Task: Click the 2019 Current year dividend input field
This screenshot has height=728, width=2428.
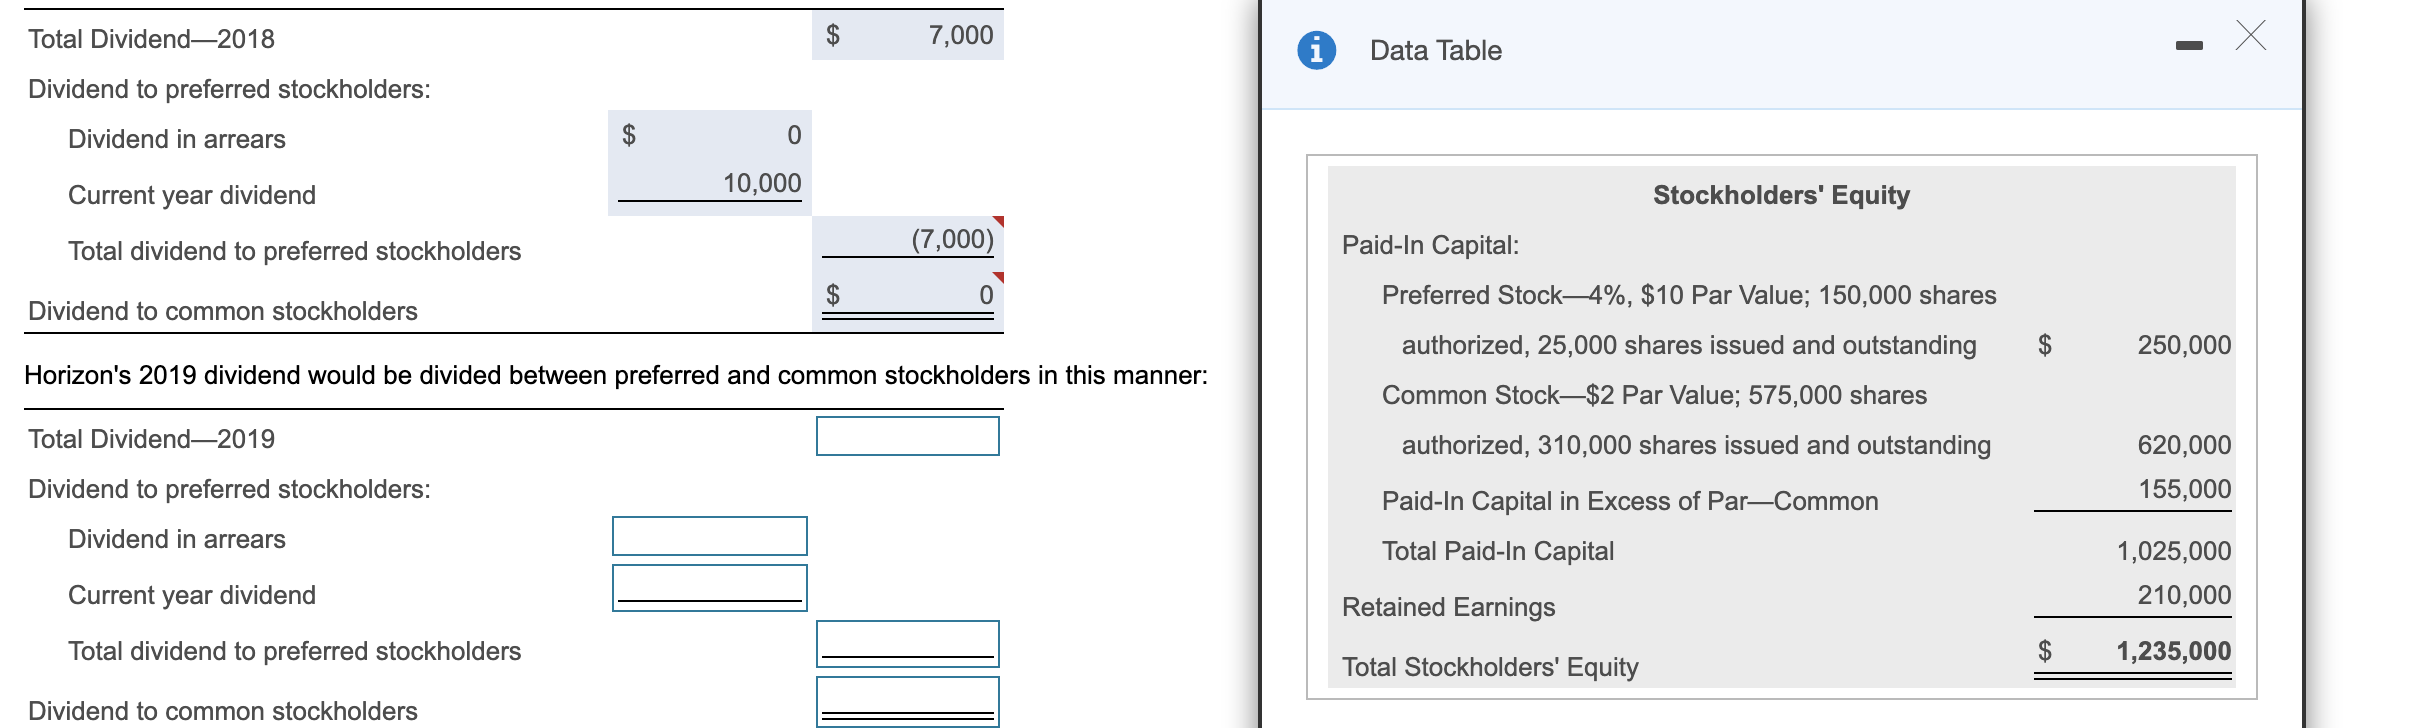Action: click(709, 588)
